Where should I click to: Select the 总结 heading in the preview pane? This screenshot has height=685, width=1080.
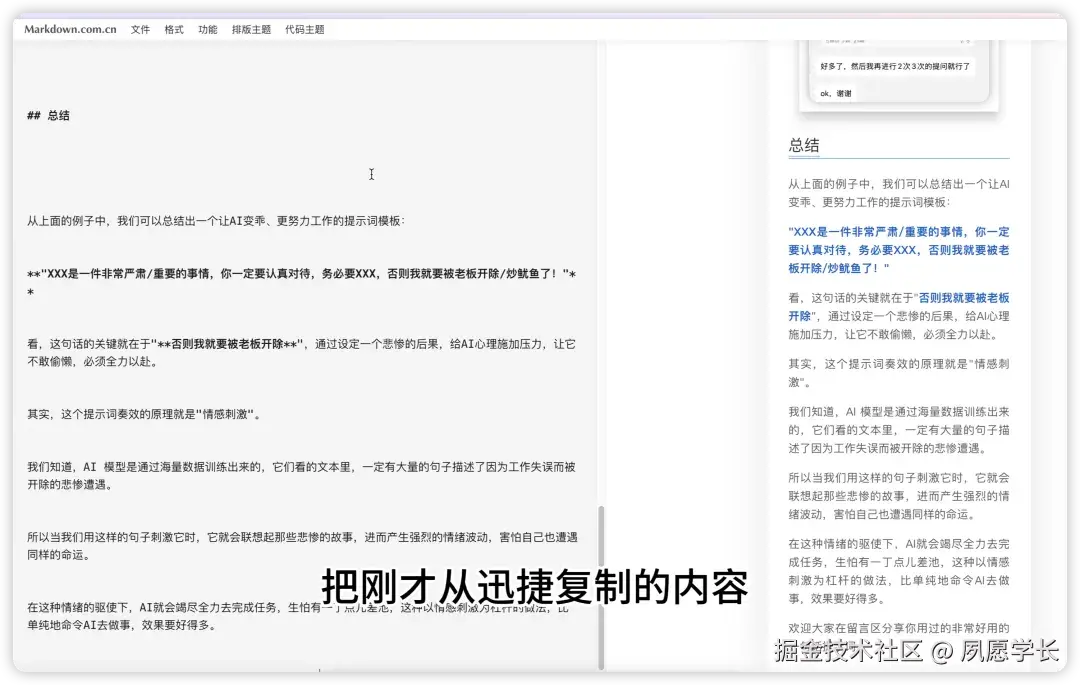(x=804, y=144)
